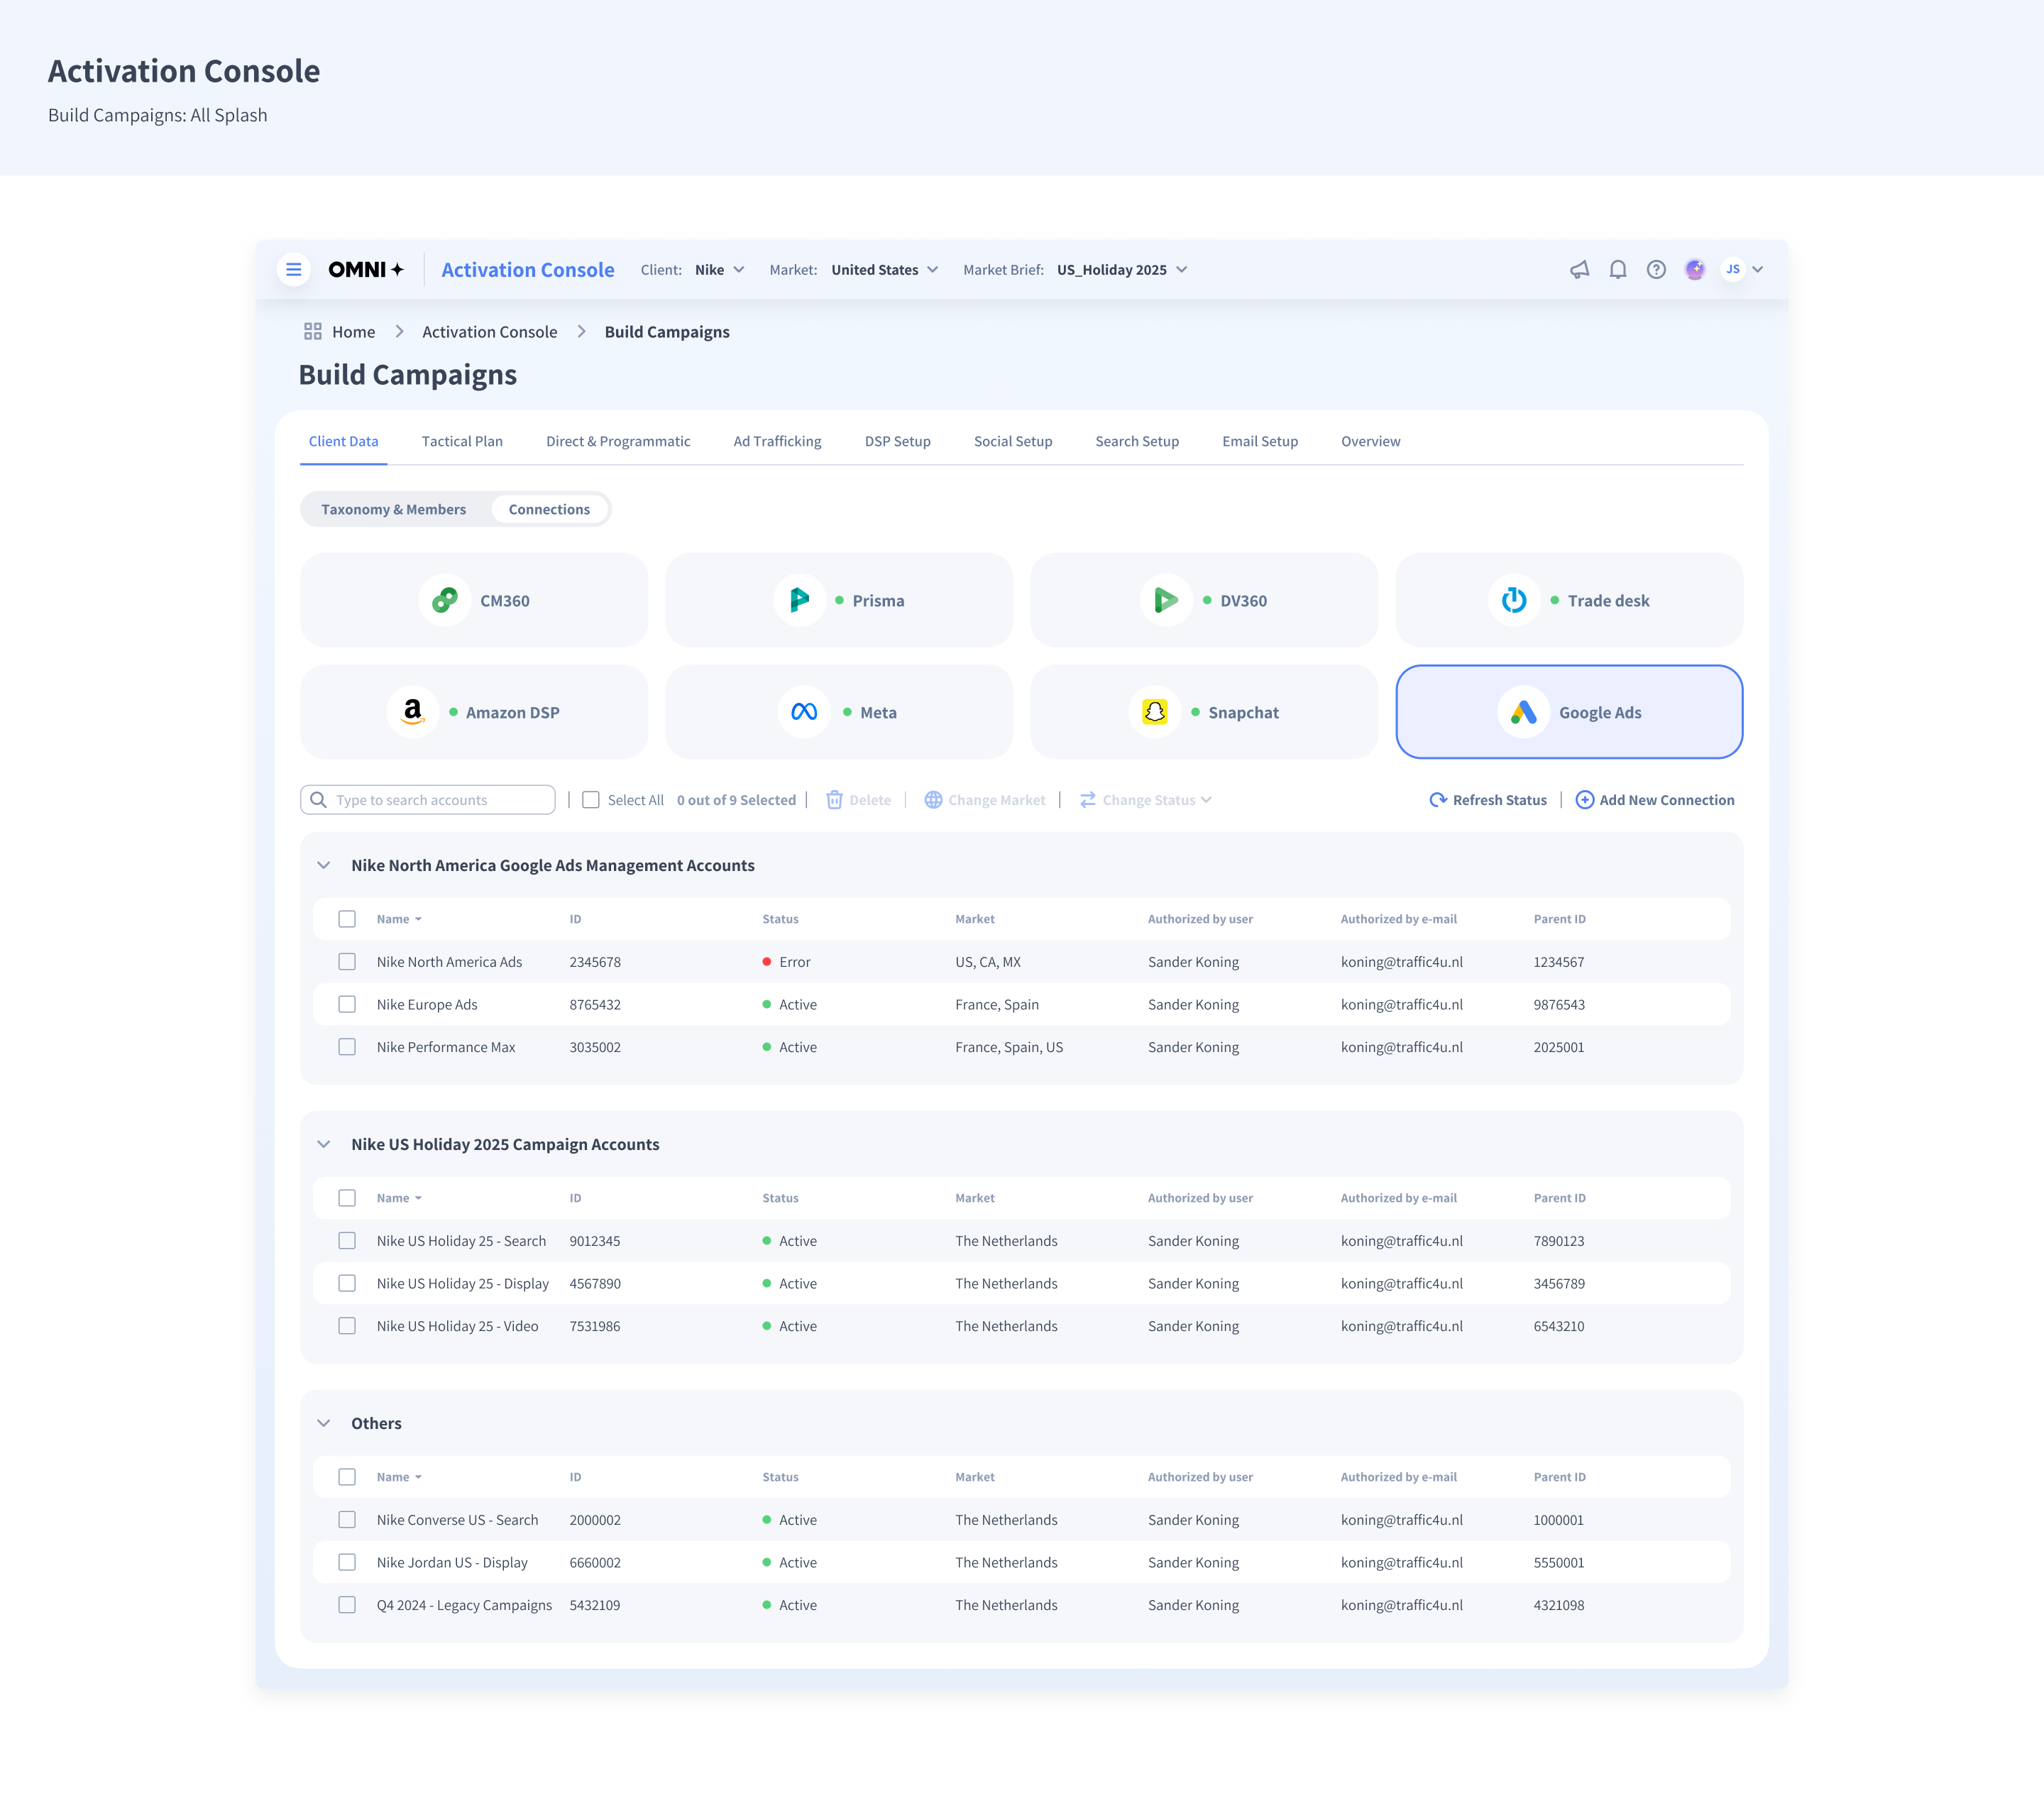The width and height of the screenshot is (2044, 1796).
Task: Select the Snapchat connection card
Action: click(x=1203, y=712)
